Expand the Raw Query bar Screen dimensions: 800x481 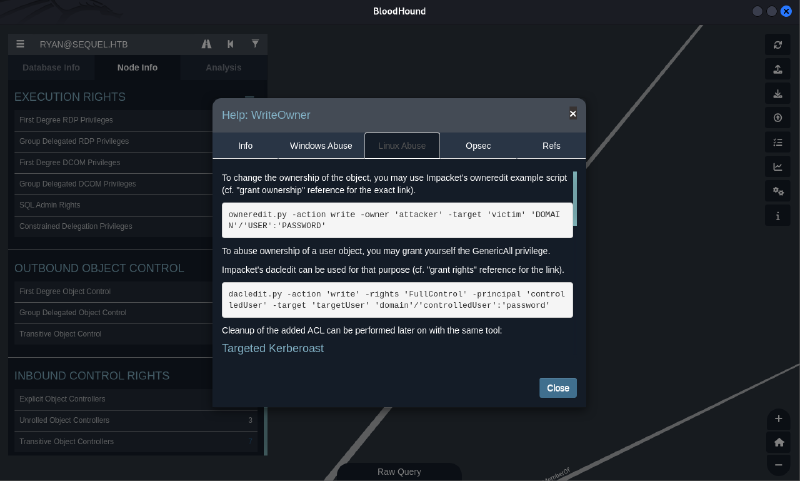point(399,472)
